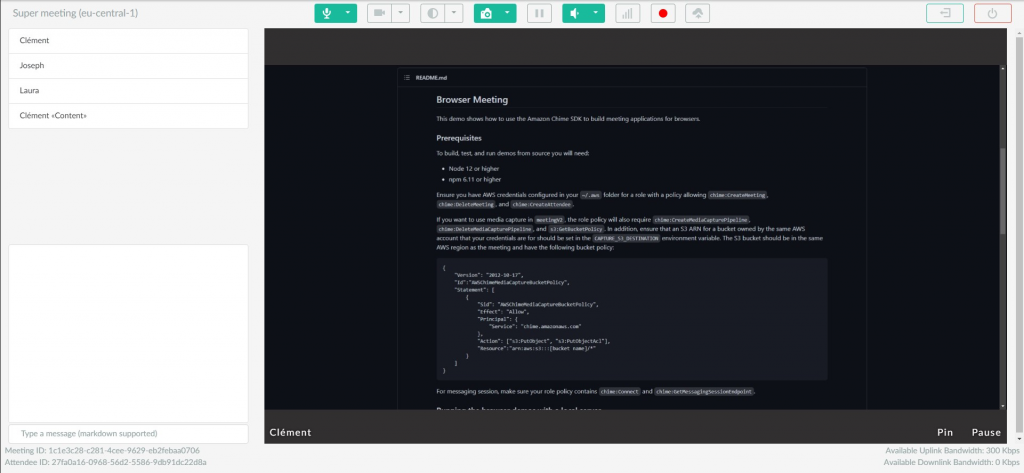This screenshot has height=473, width=1024.
Task: Click the cloud upload icon
Action: click(x=696, y=13)
